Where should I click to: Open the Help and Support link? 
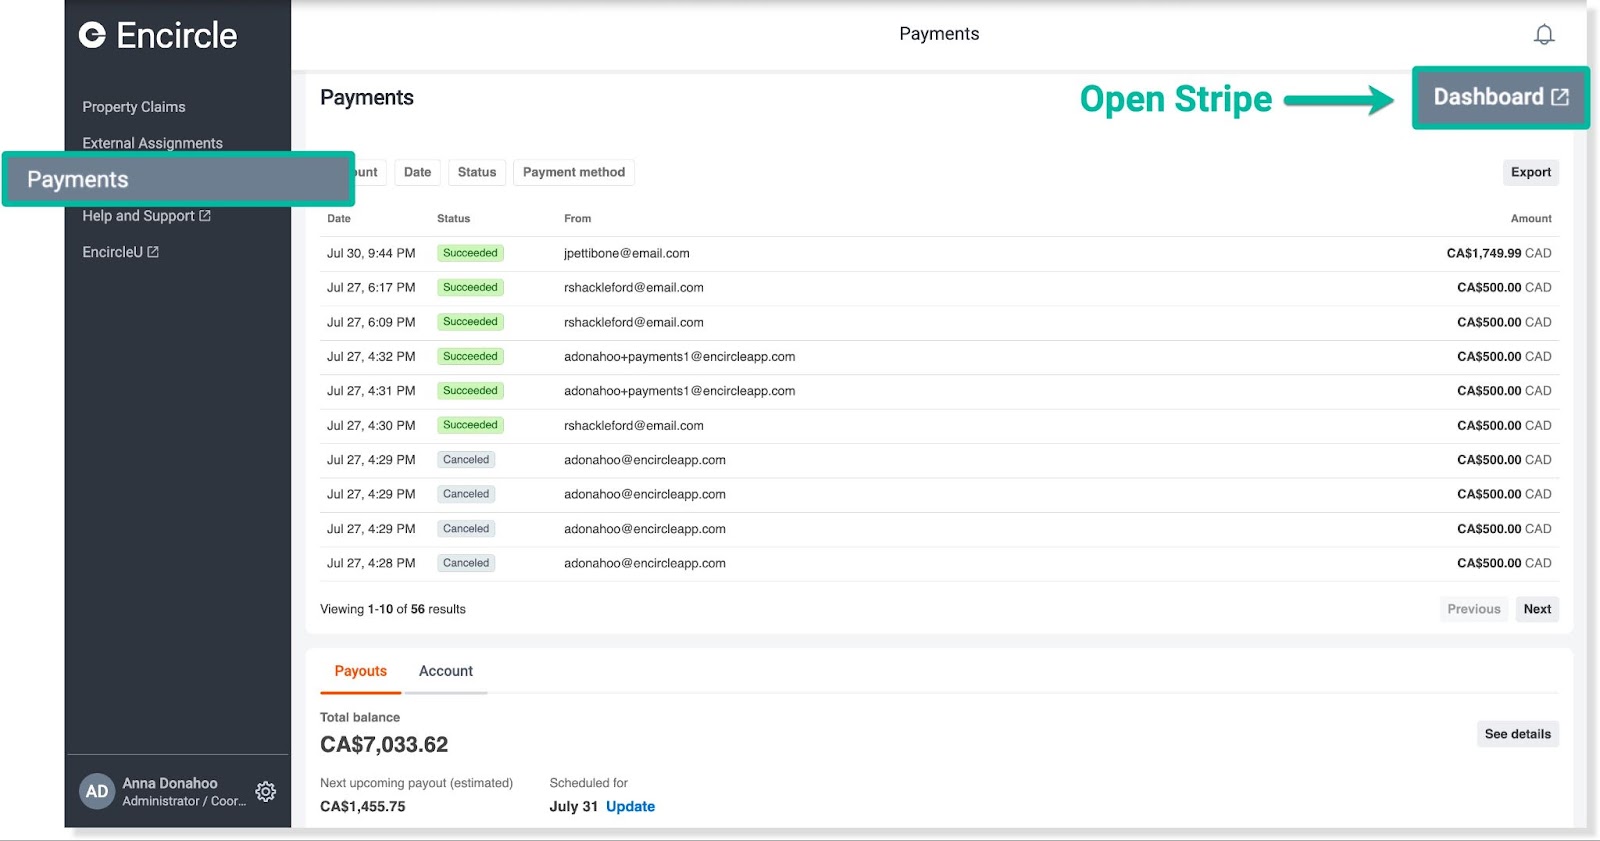click(x=146, y=216)
